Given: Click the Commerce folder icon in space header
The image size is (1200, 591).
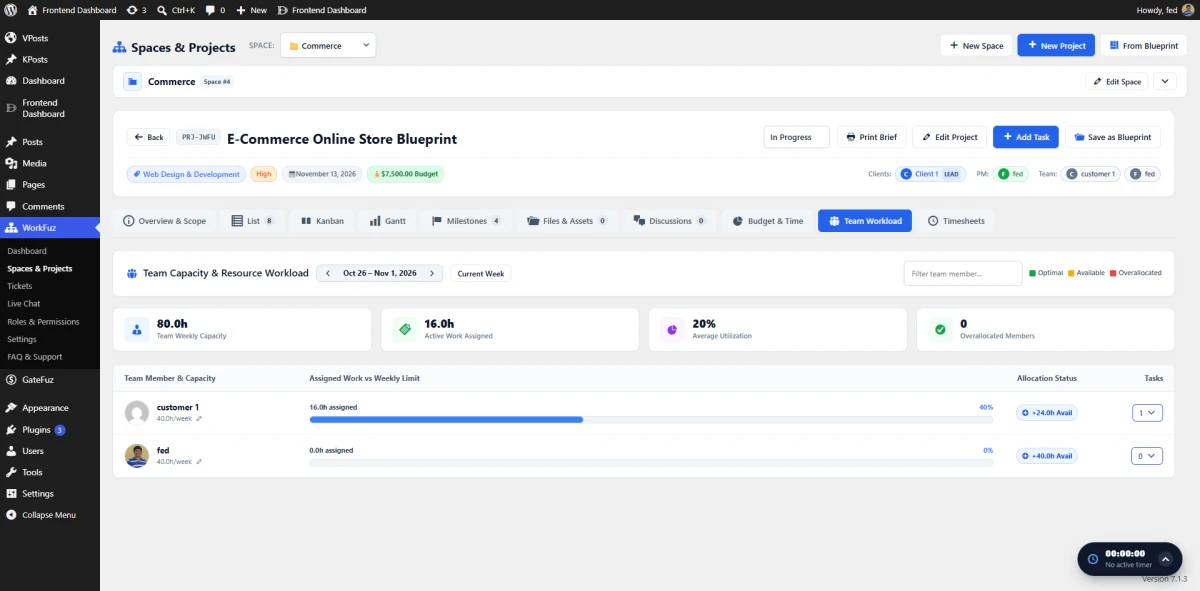Looking at the screenshot, I should pyautogui.click(x=132, y=82).
